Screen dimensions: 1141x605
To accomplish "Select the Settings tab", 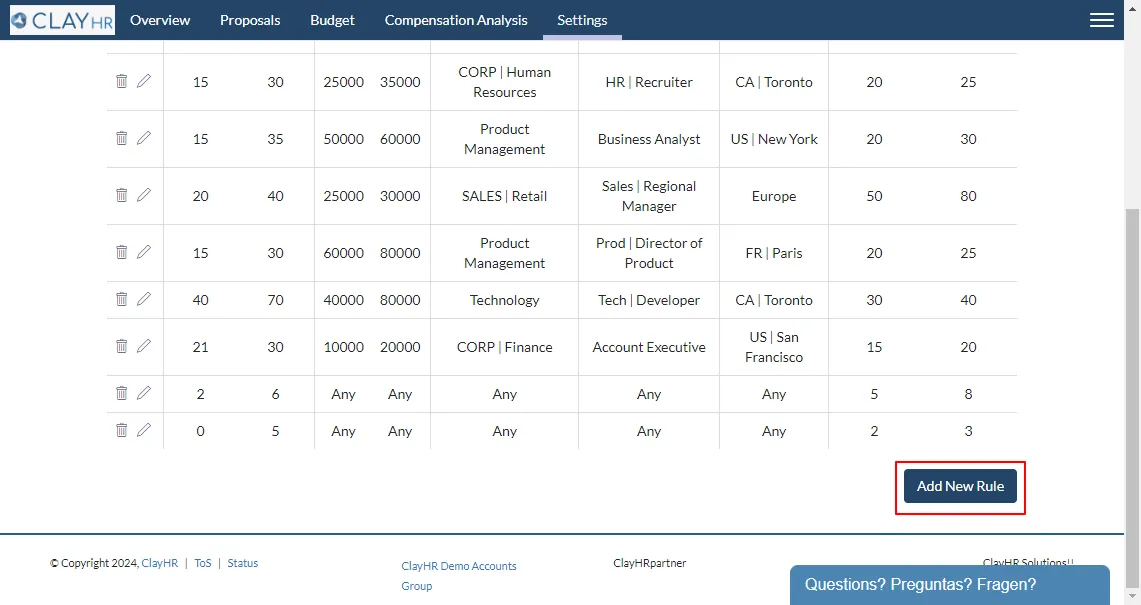I will [582, 20].
